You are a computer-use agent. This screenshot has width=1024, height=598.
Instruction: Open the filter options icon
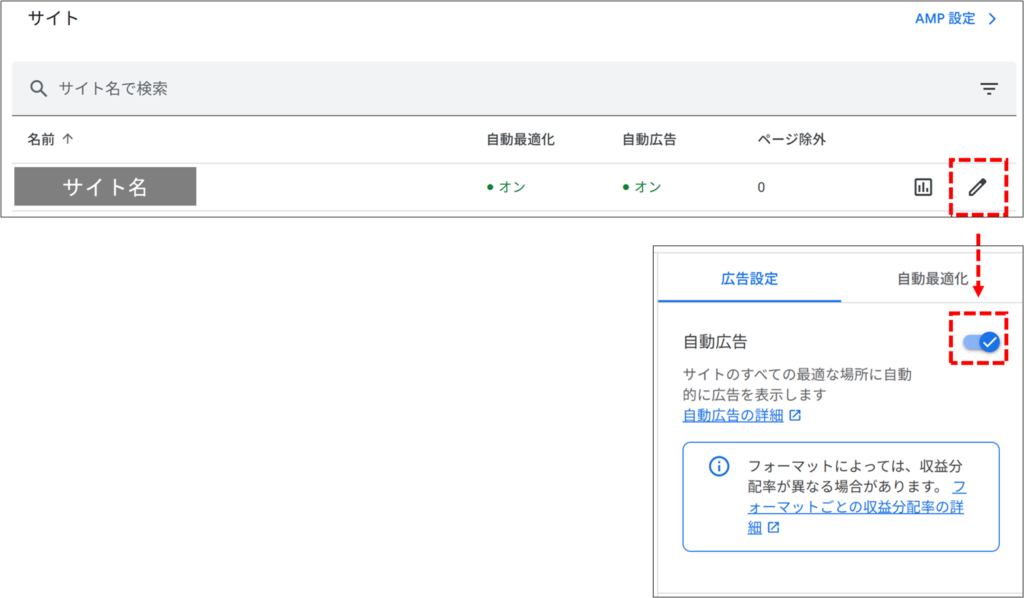pos(989,88)
